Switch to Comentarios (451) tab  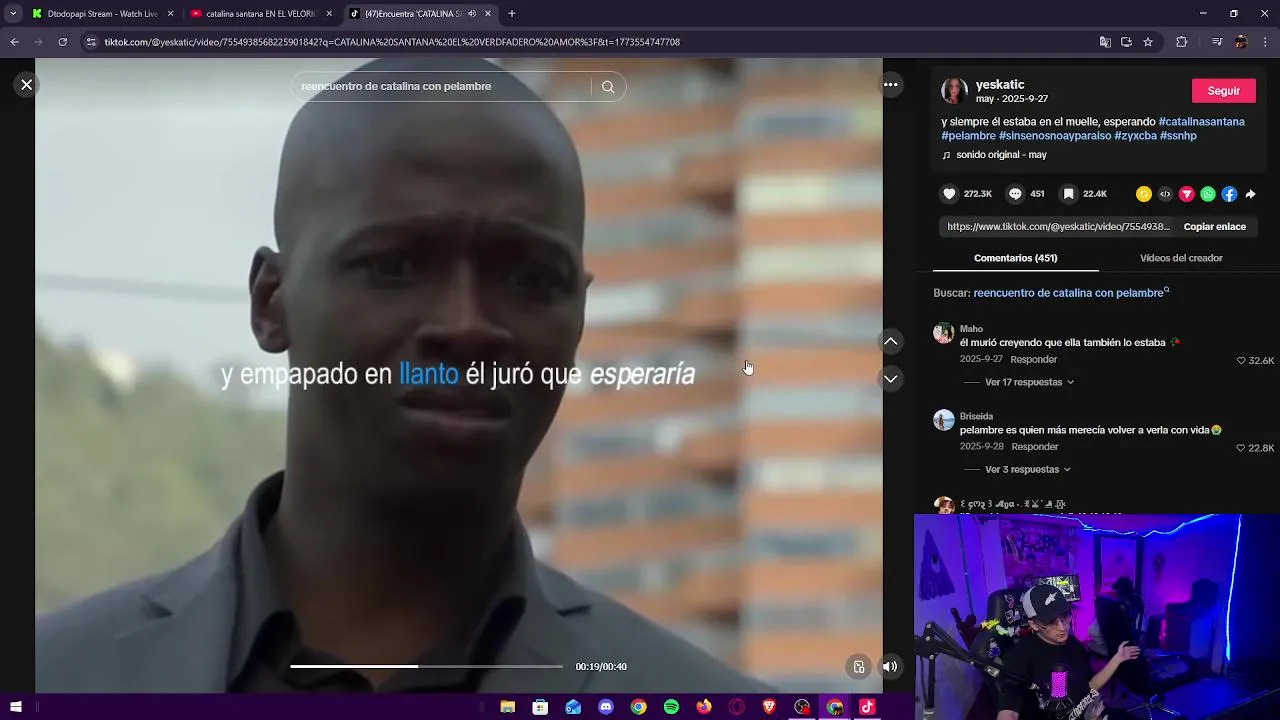[1015, 258]
